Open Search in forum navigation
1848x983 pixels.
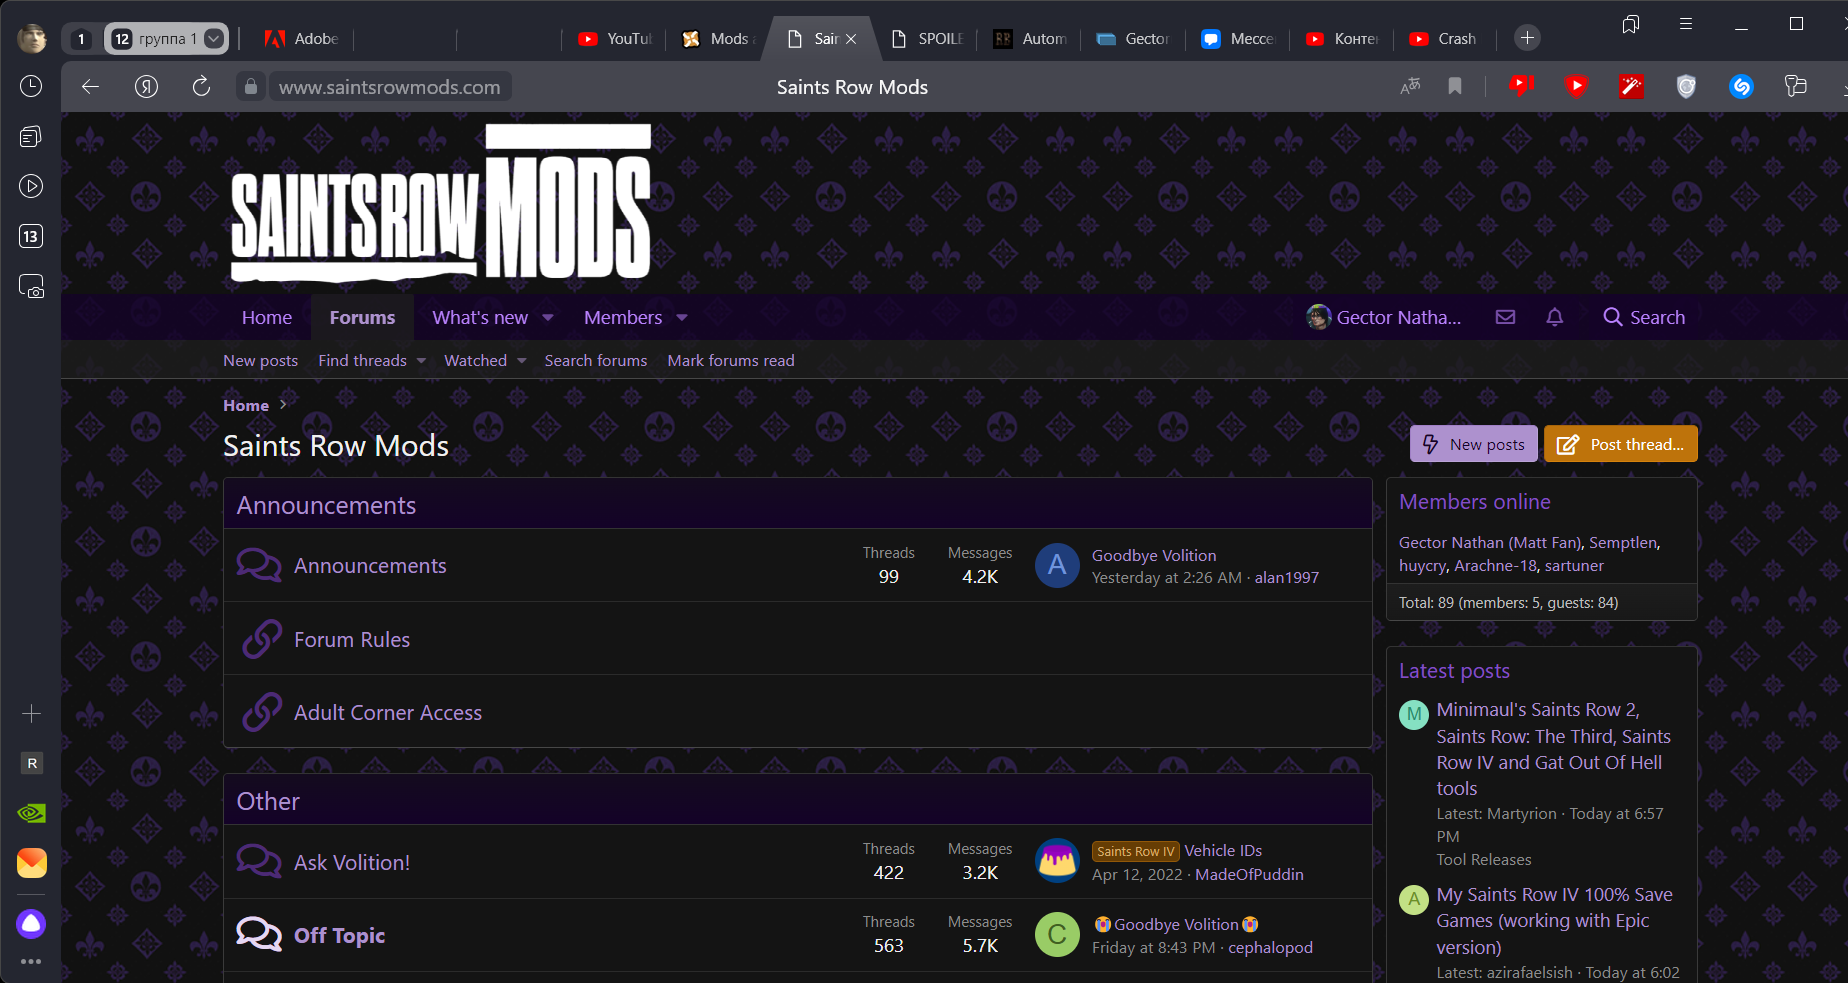tap(1644, 317)
